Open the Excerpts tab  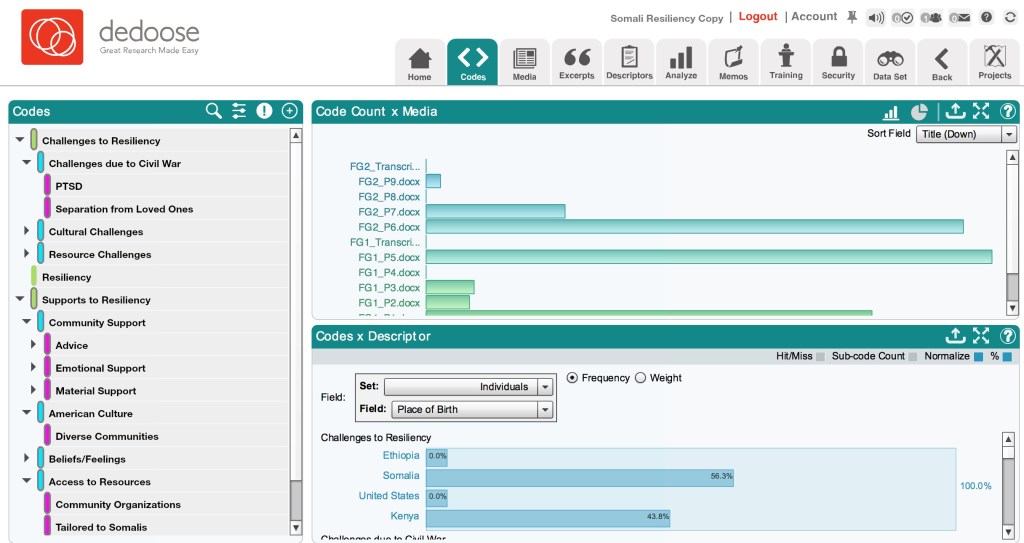(x=577, y=62)
